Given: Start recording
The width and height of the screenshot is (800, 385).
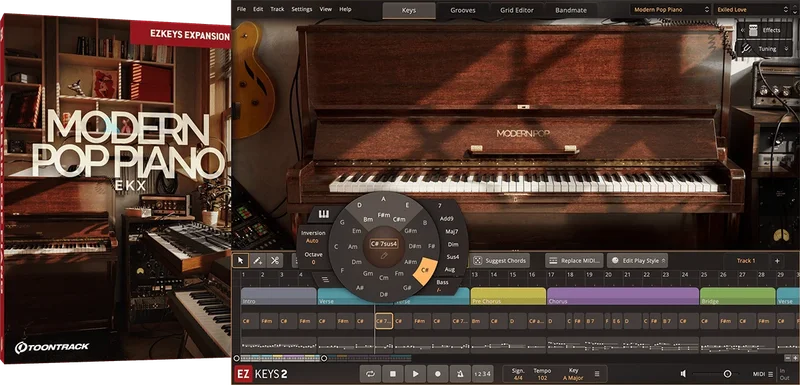Looking at the screenshot, I should click(438, 374).
